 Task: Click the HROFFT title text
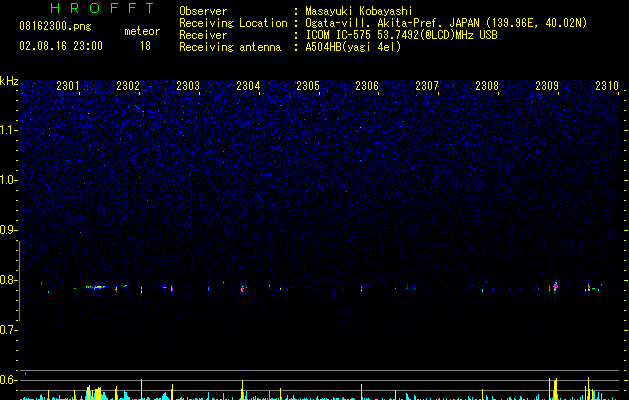(103, 8)
